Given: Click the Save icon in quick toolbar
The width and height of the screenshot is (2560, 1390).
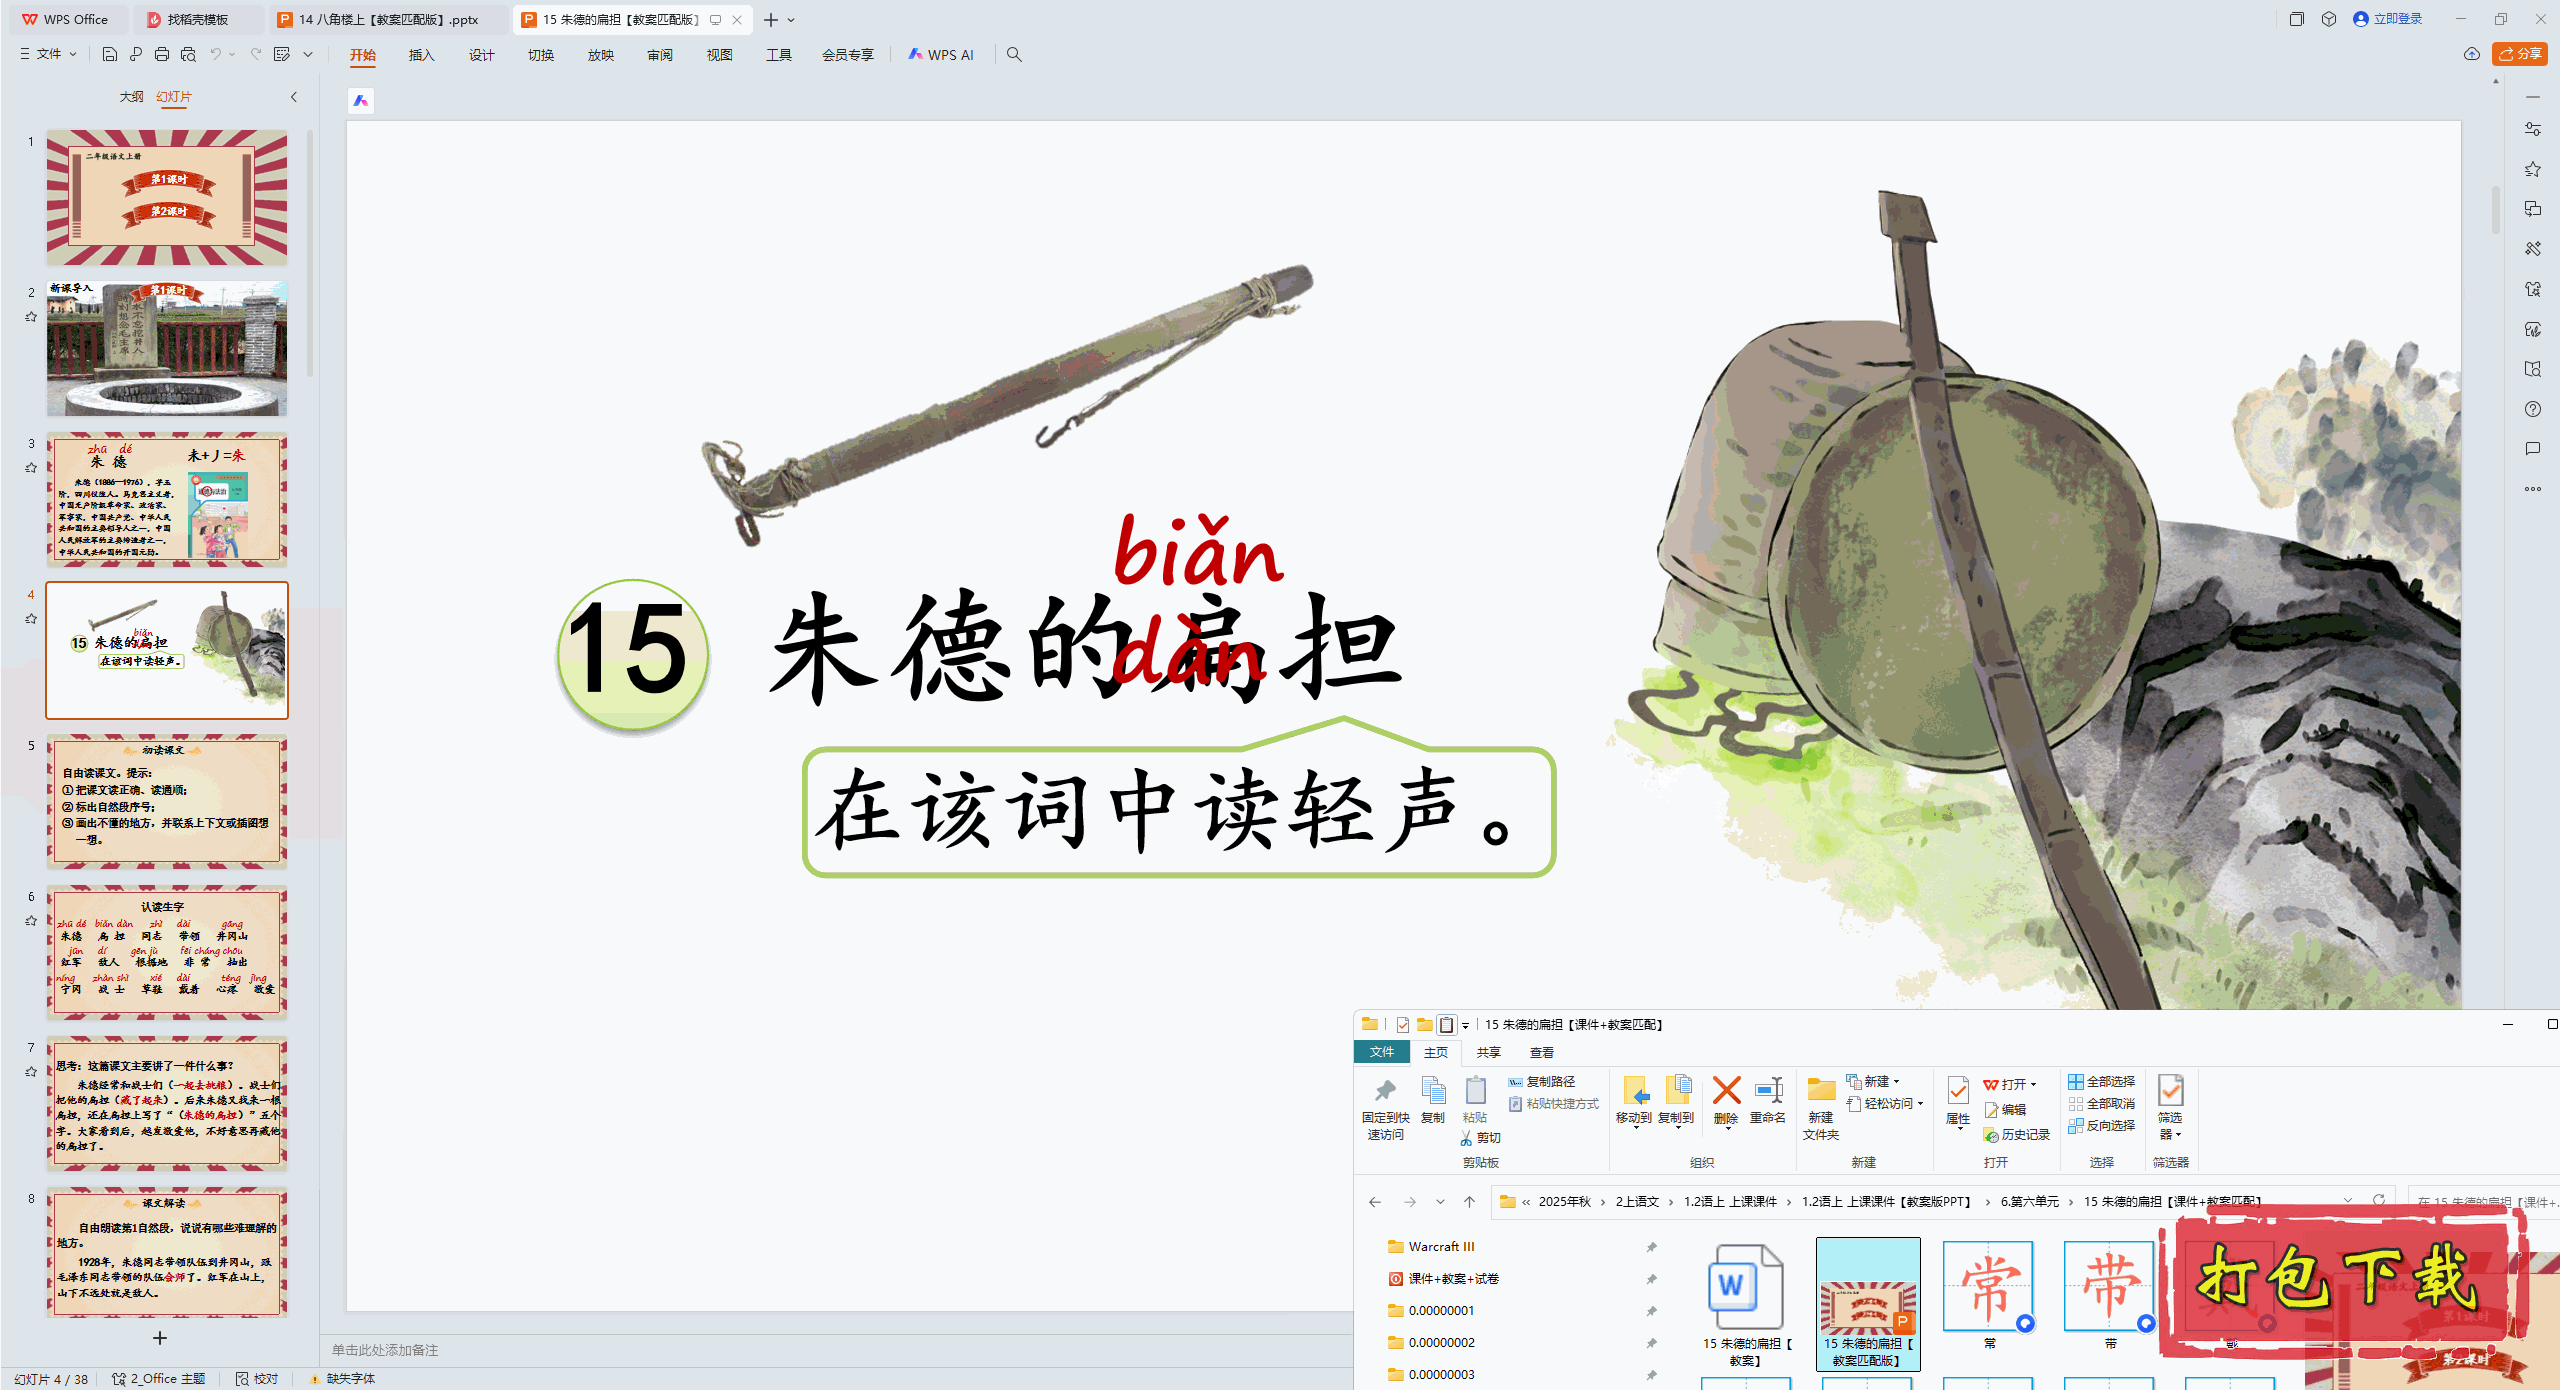Looking at the screenshot, I should [110, 54].
